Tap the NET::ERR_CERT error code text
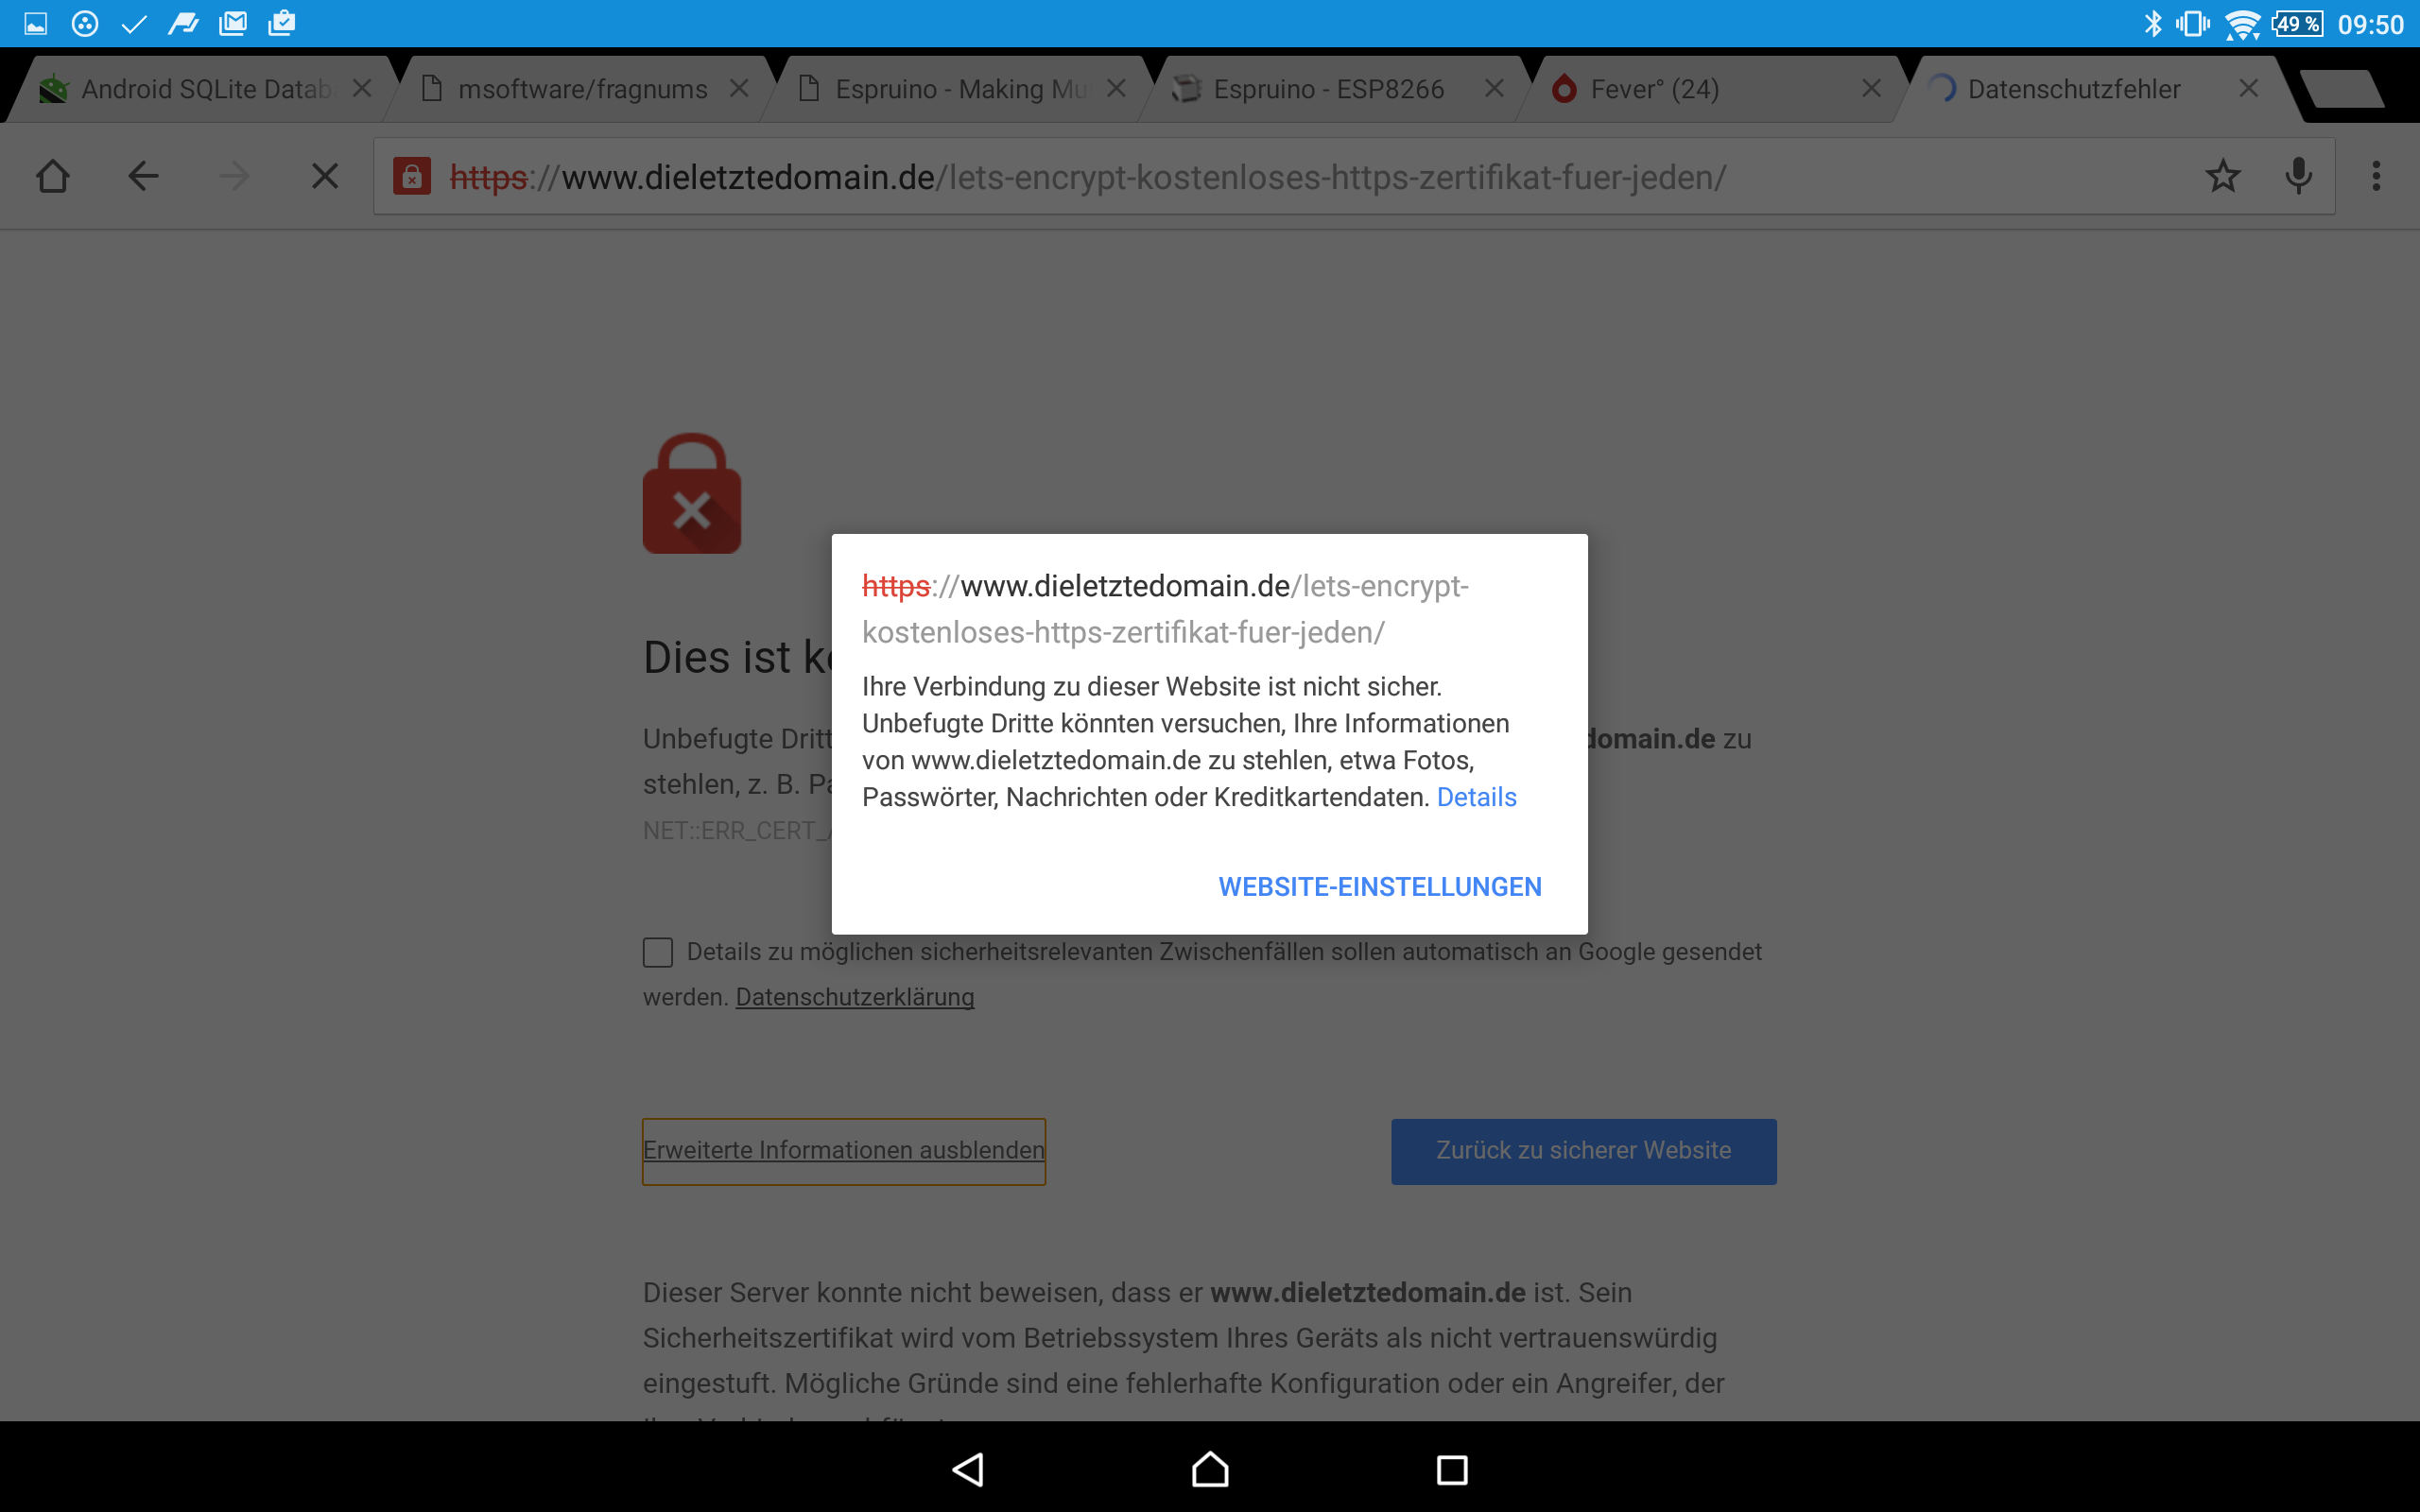Viewport: 2420px width, 1512px height. pos(737,831)
